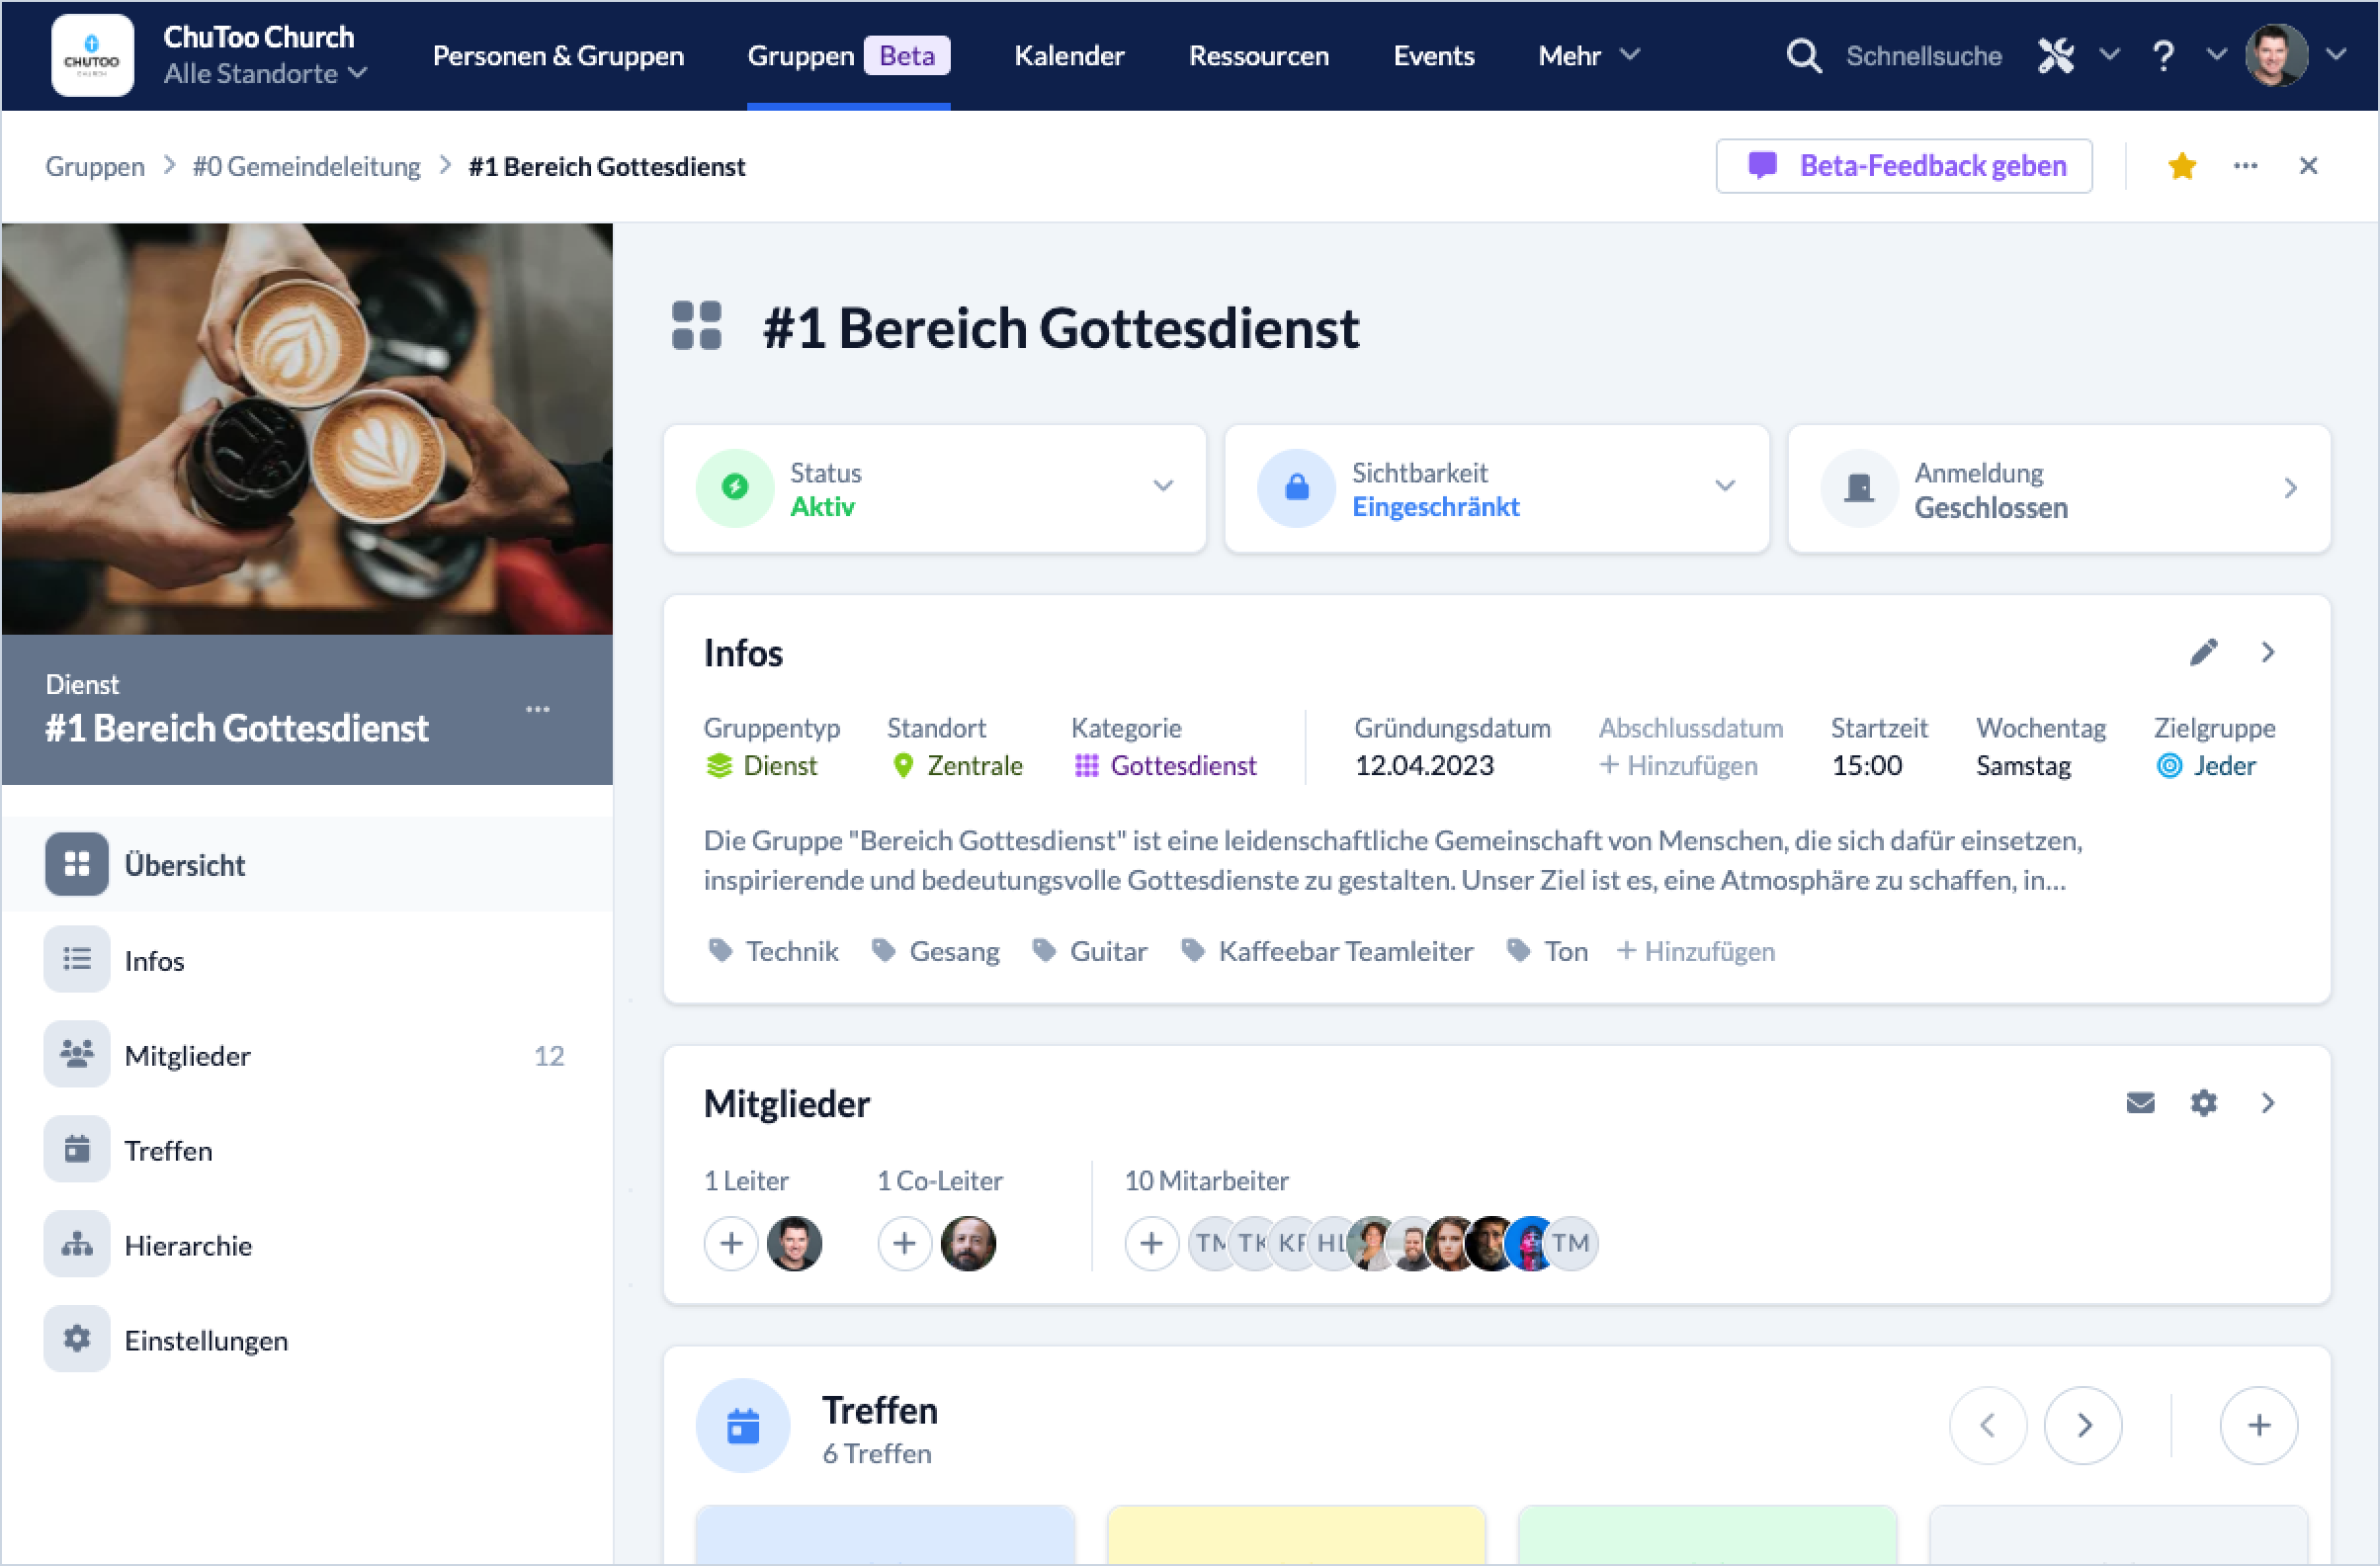Screen dimensions: 2380x1566
Task: Open three-dot menu beside favorite star
Action: click(x=2245, y=166)
